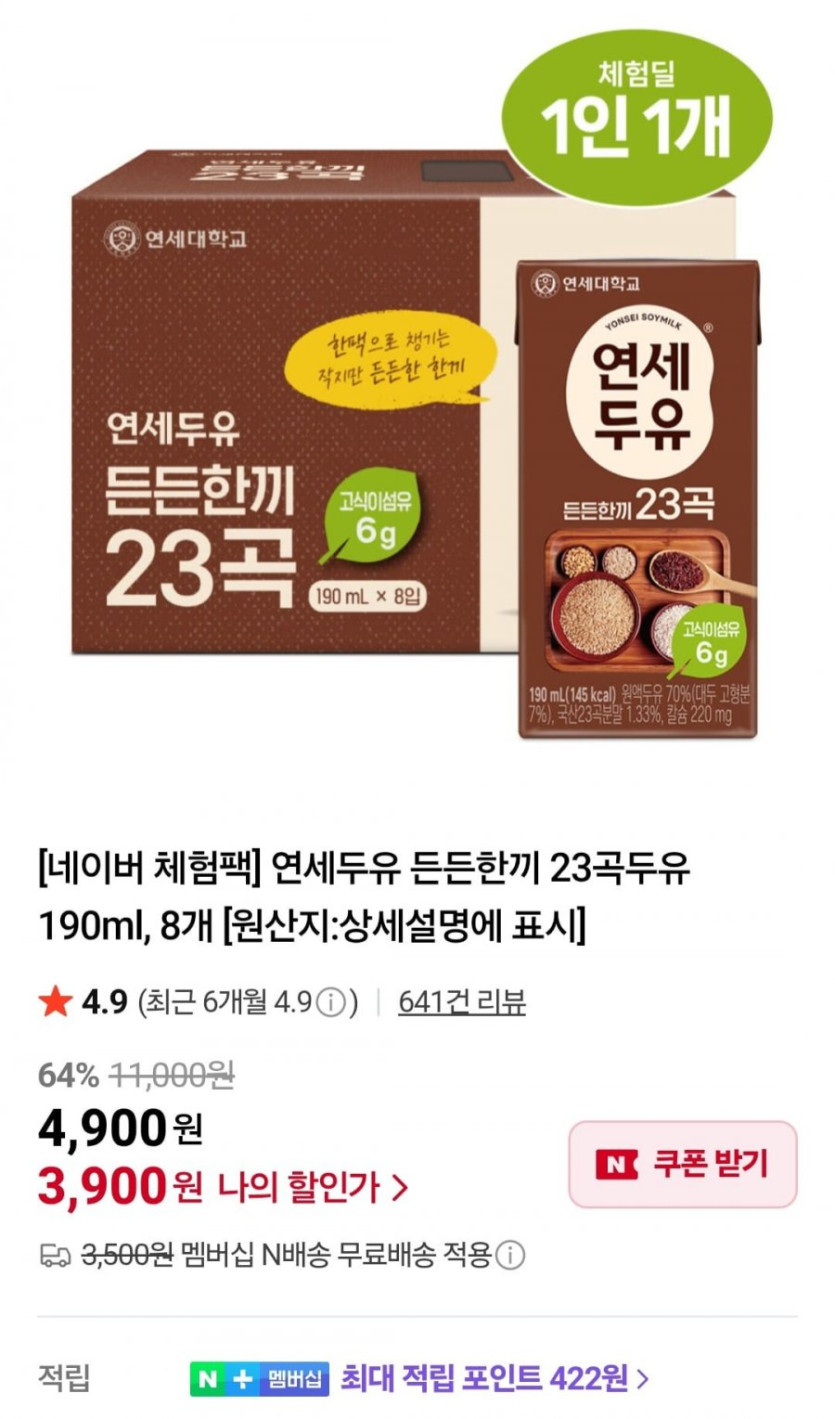Open 3,900원 나의 할인가 details

coord(224,1188)
